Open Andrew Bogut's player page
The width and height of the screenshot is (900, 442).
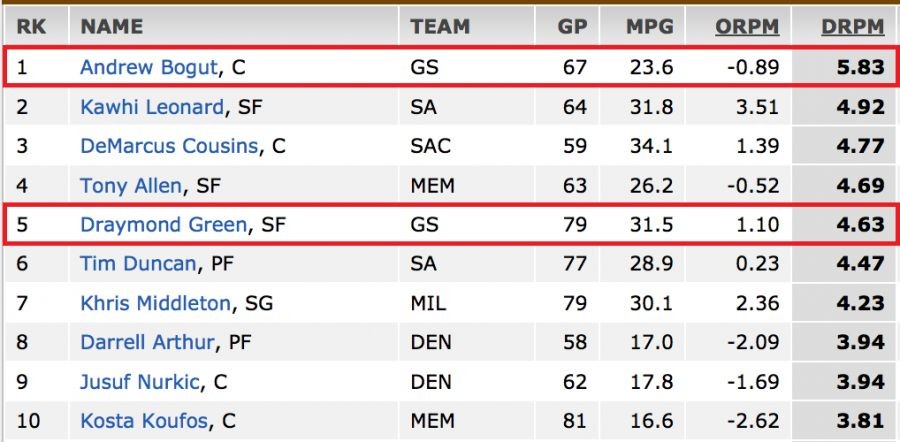pyautogui.click(x=149, y=68)
